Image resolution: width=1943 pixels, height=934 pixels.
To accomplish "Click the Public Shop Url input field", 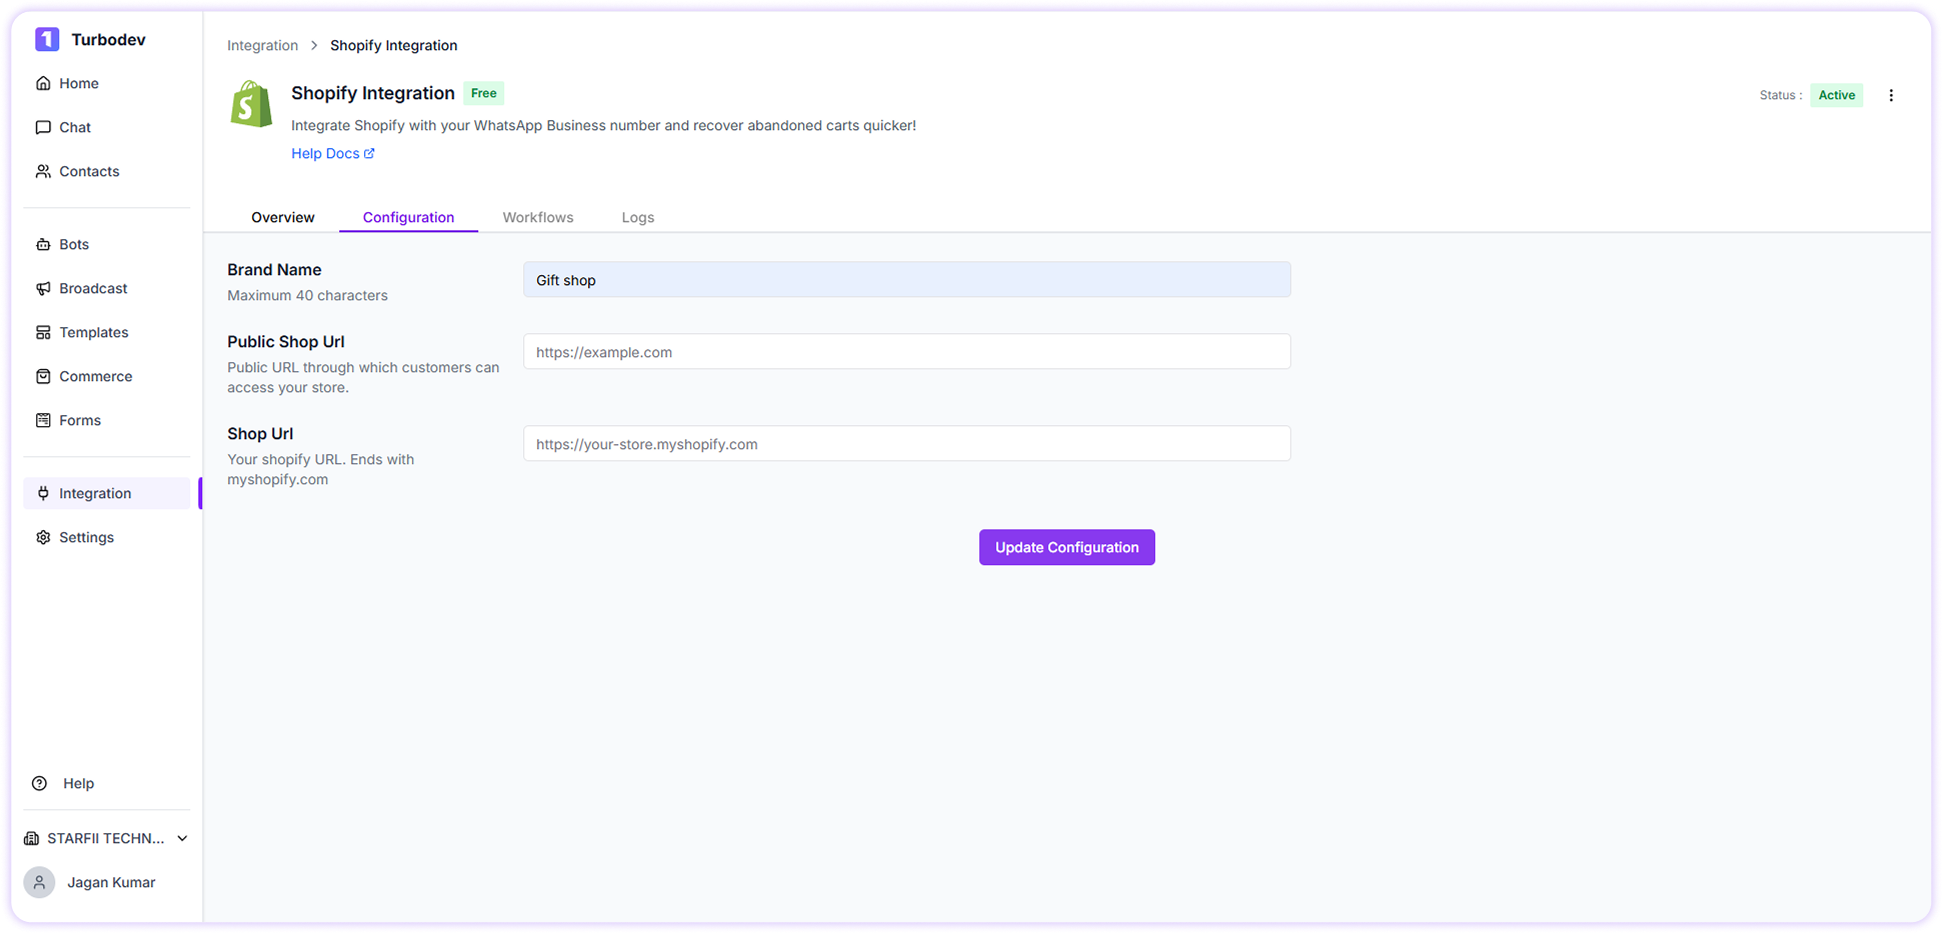I will click(906, 351).
